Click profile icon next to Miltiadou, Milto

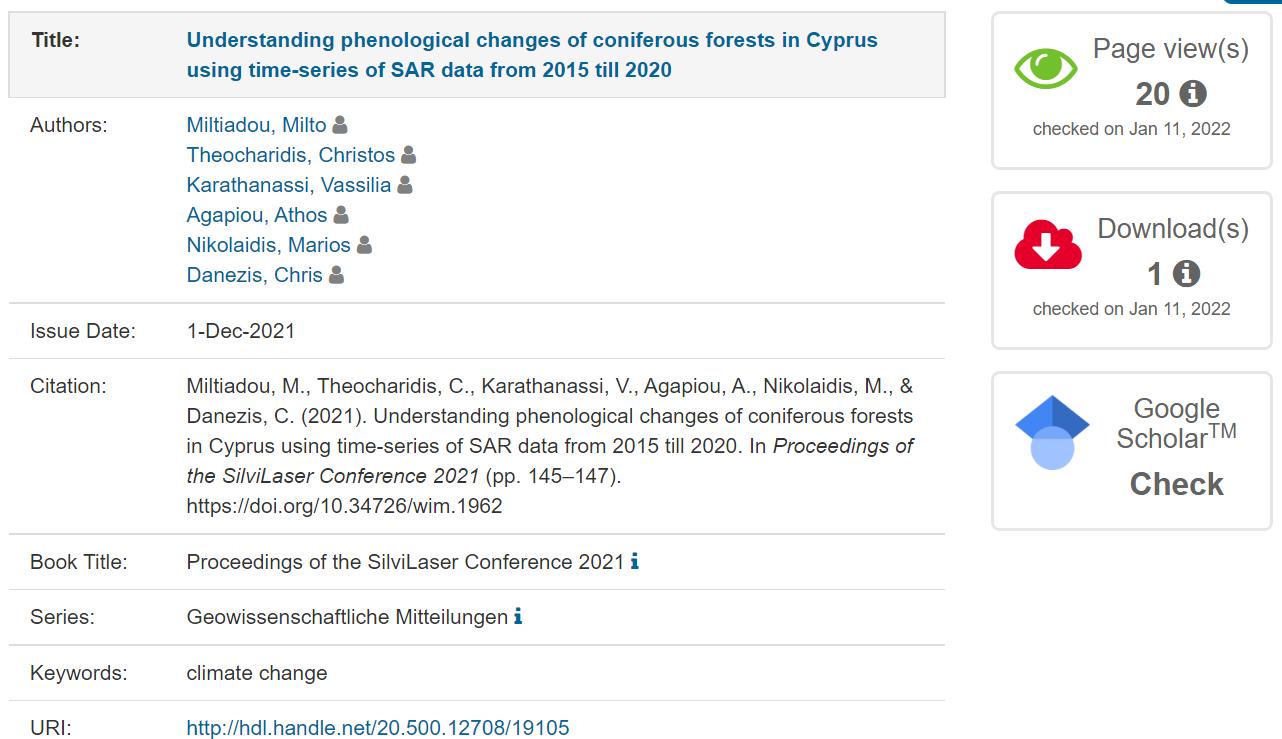tap(340, 125)
